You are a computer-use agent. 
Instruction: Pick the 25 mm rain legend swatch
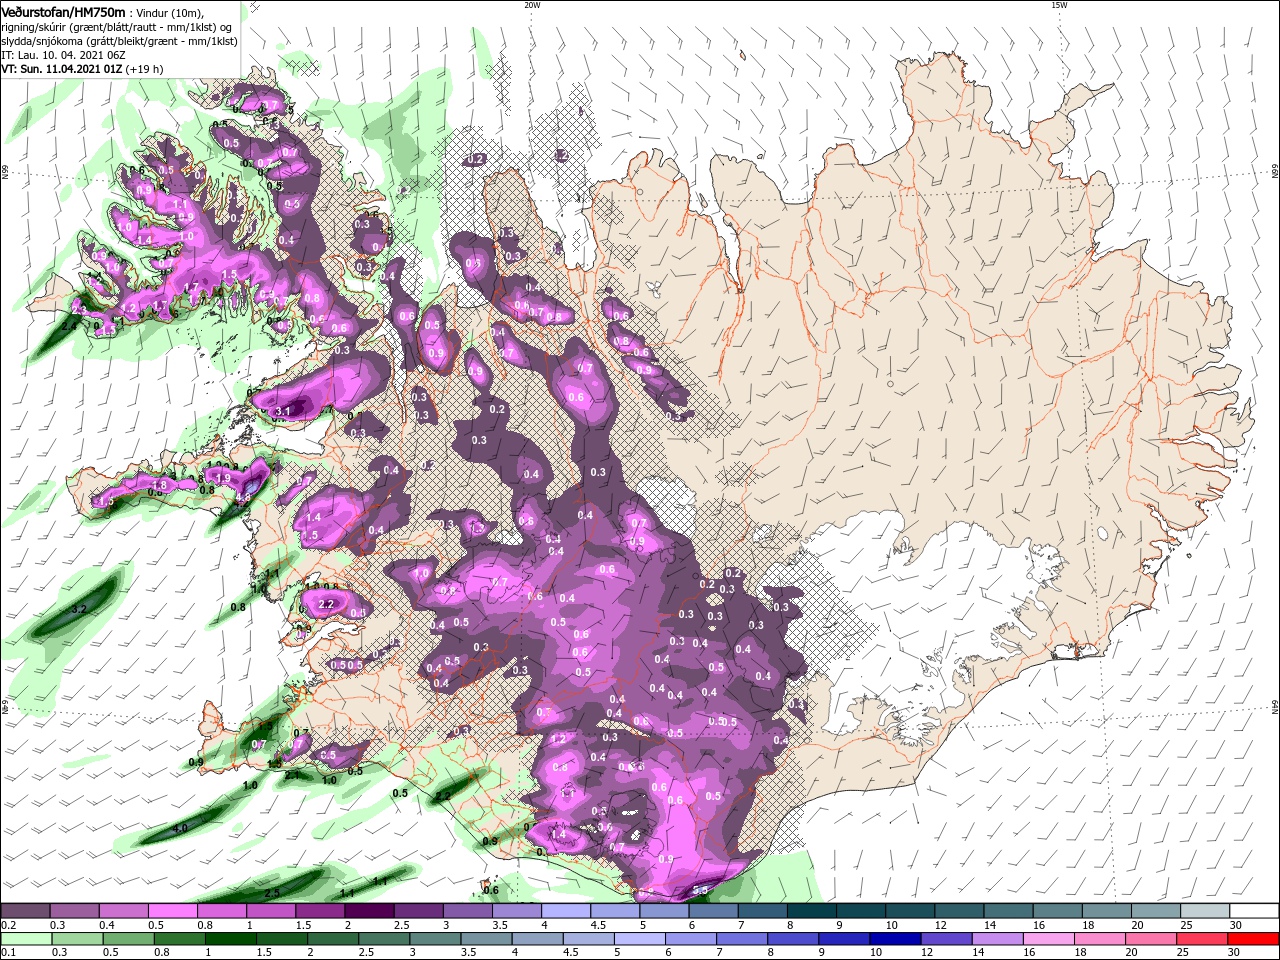click(x=1202, y=939)
